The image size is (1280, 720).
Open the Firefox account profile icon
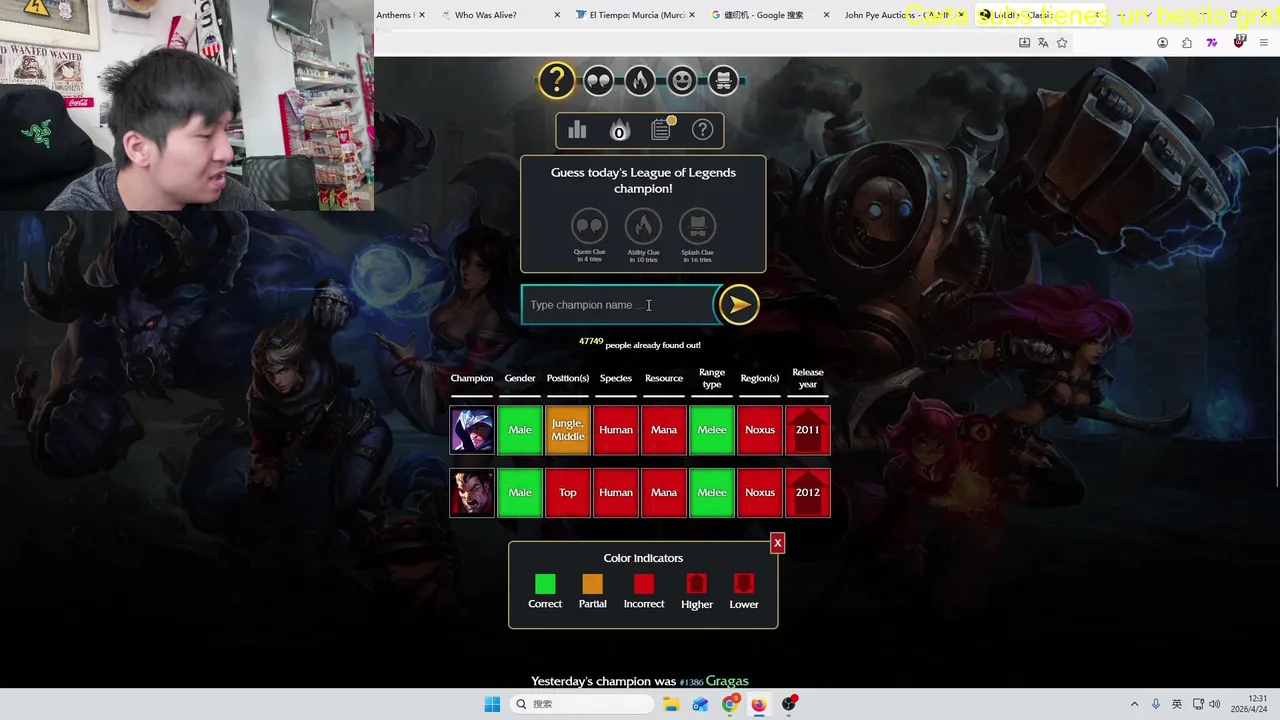pyautogui.click(x=1162, y=43)
